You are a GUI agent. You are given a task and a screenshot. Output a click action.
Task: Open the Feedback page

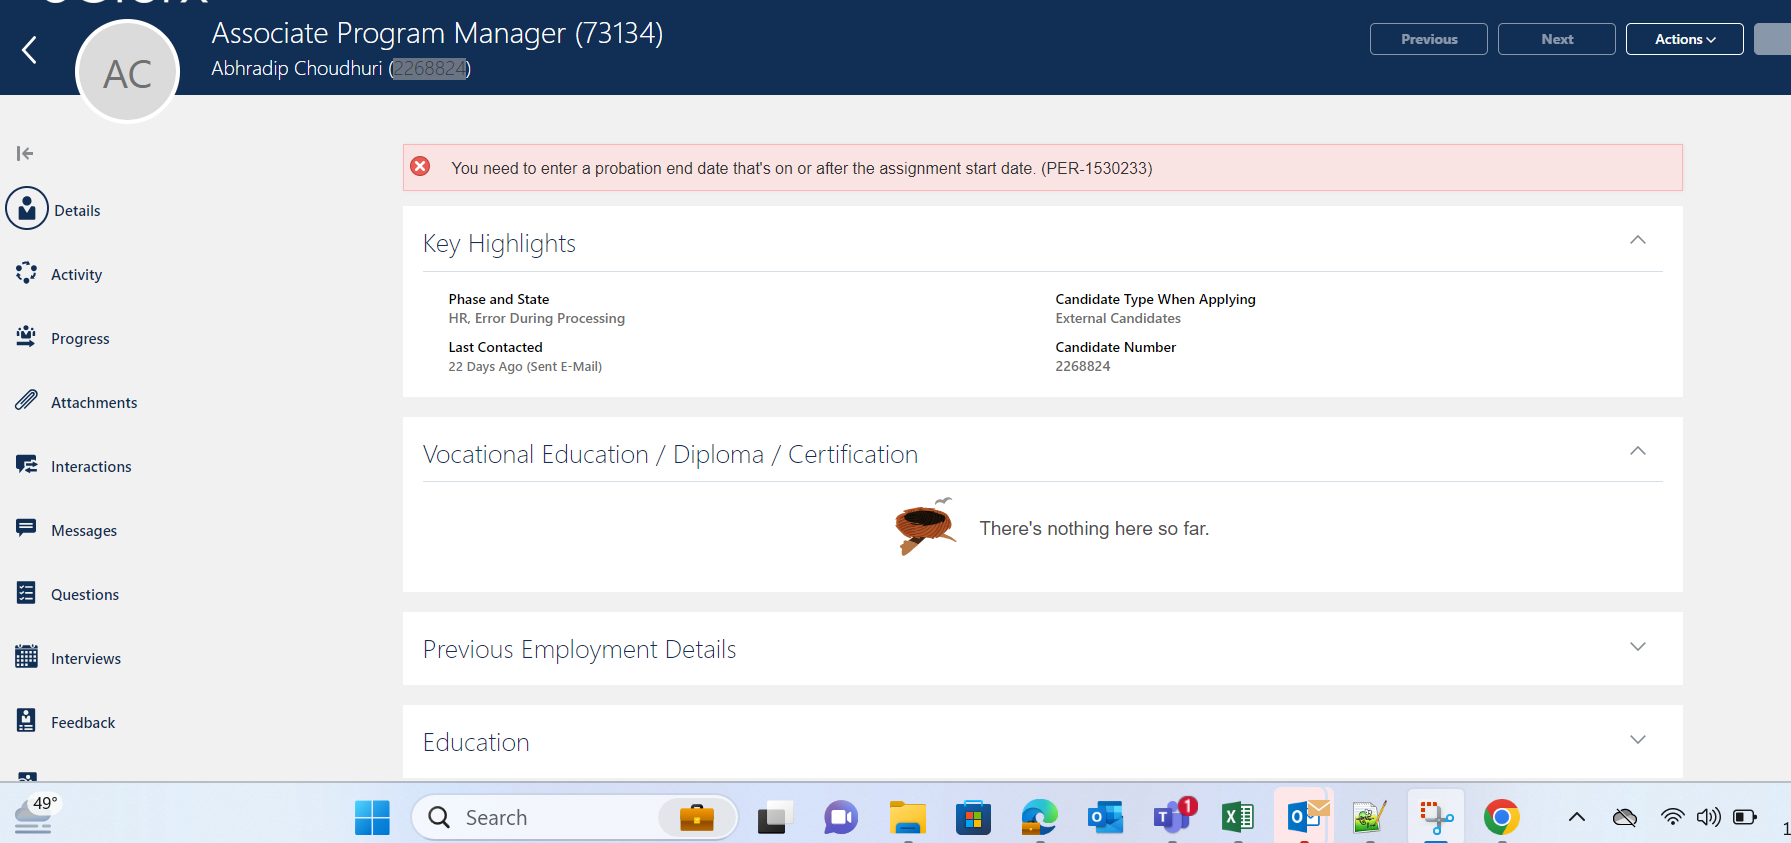pyautogui.click(x=66, y=722)
